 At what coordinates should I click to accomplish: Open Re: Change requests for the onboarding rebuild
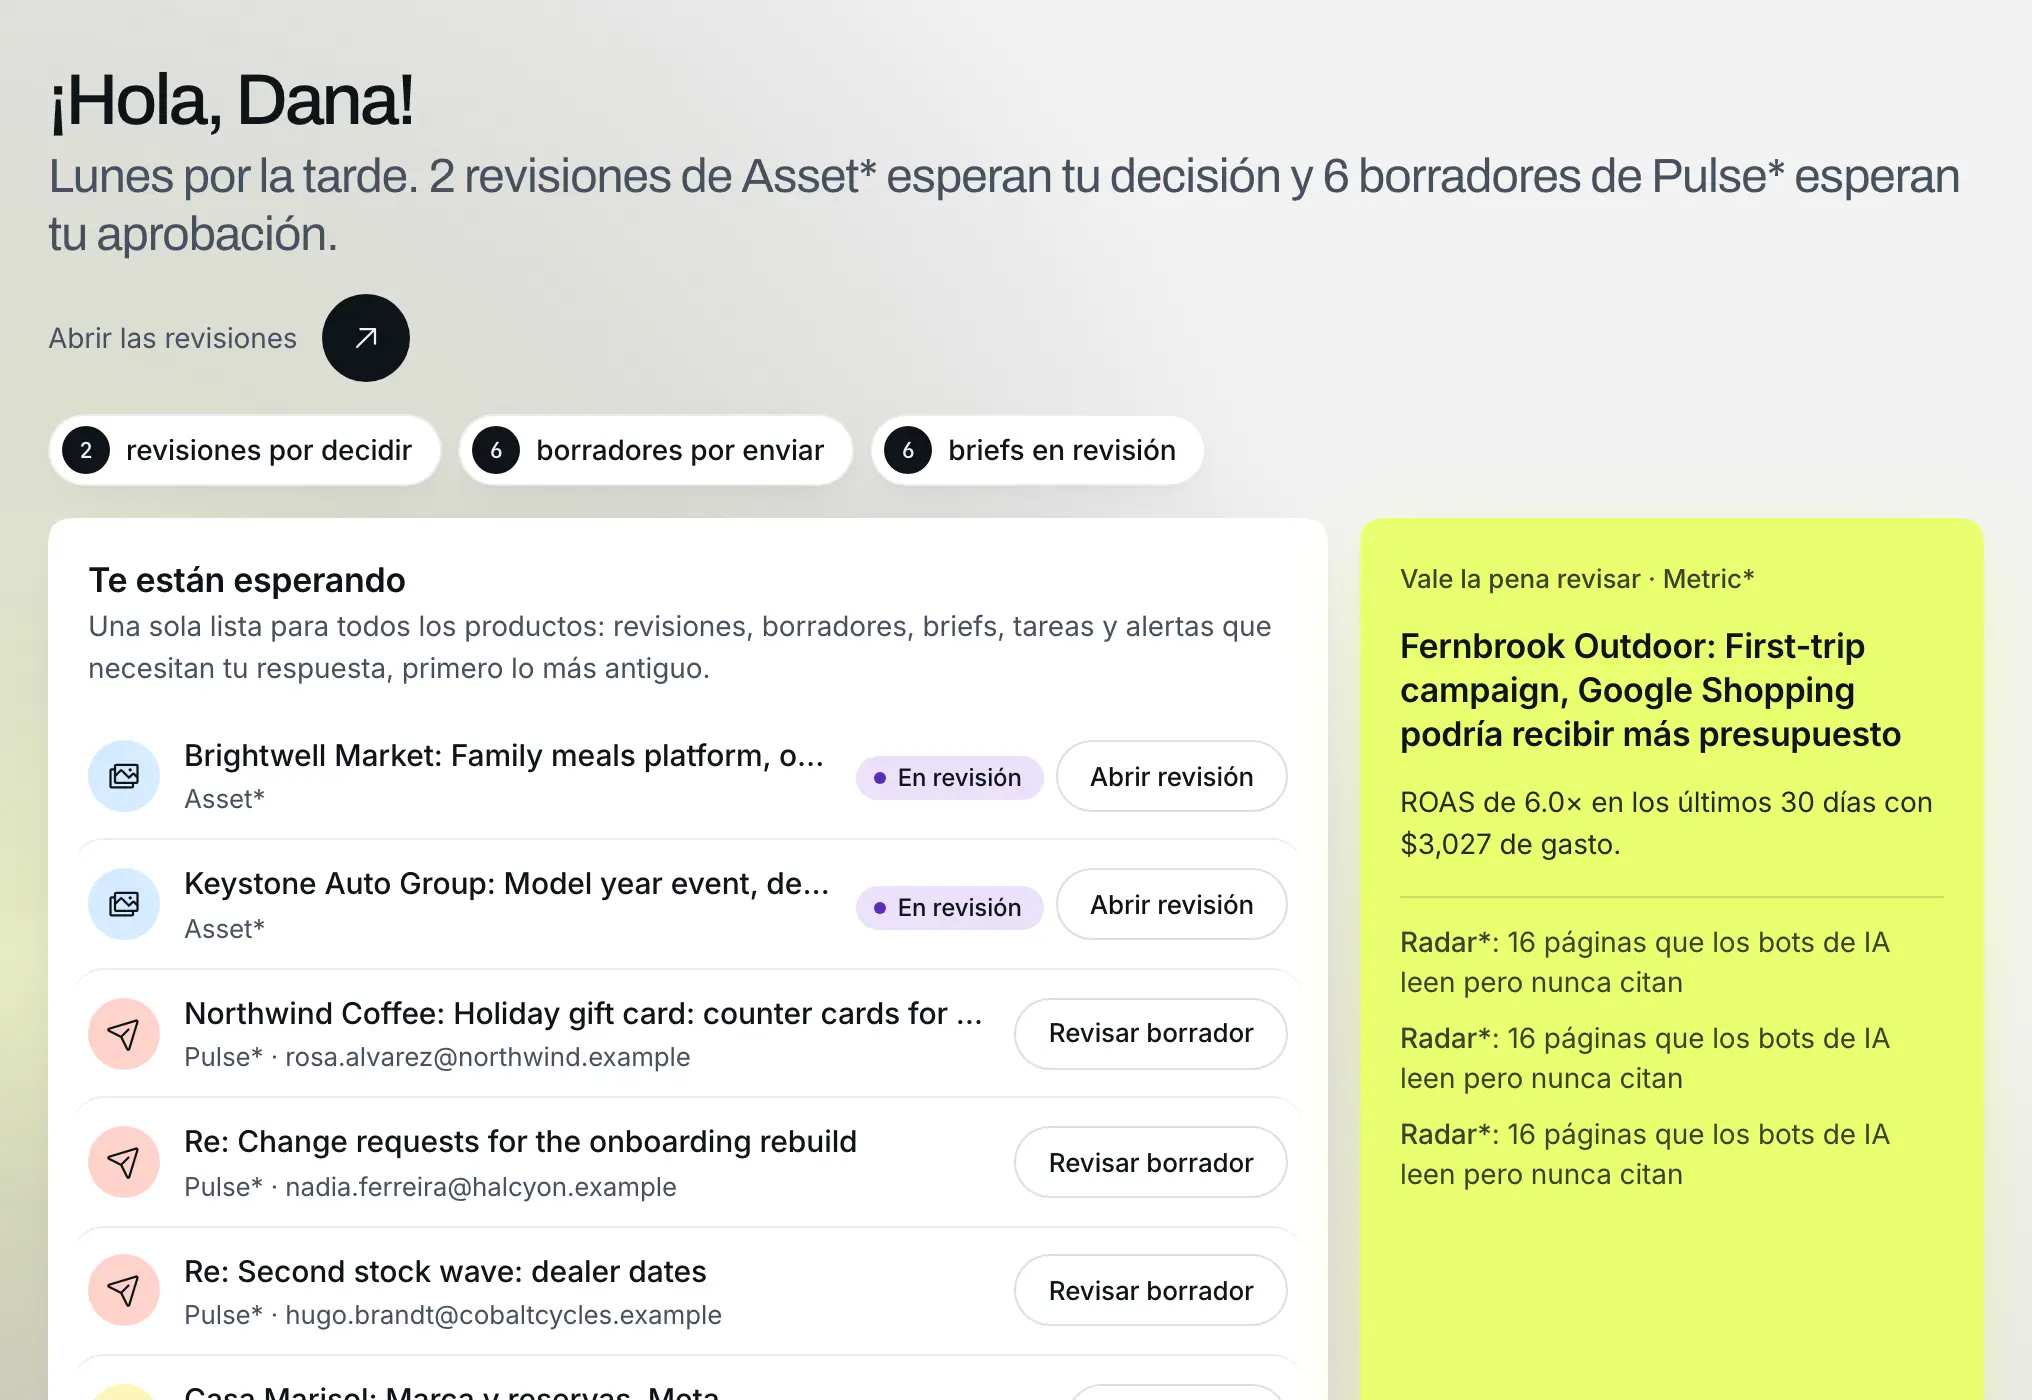tap(520, 1142)
